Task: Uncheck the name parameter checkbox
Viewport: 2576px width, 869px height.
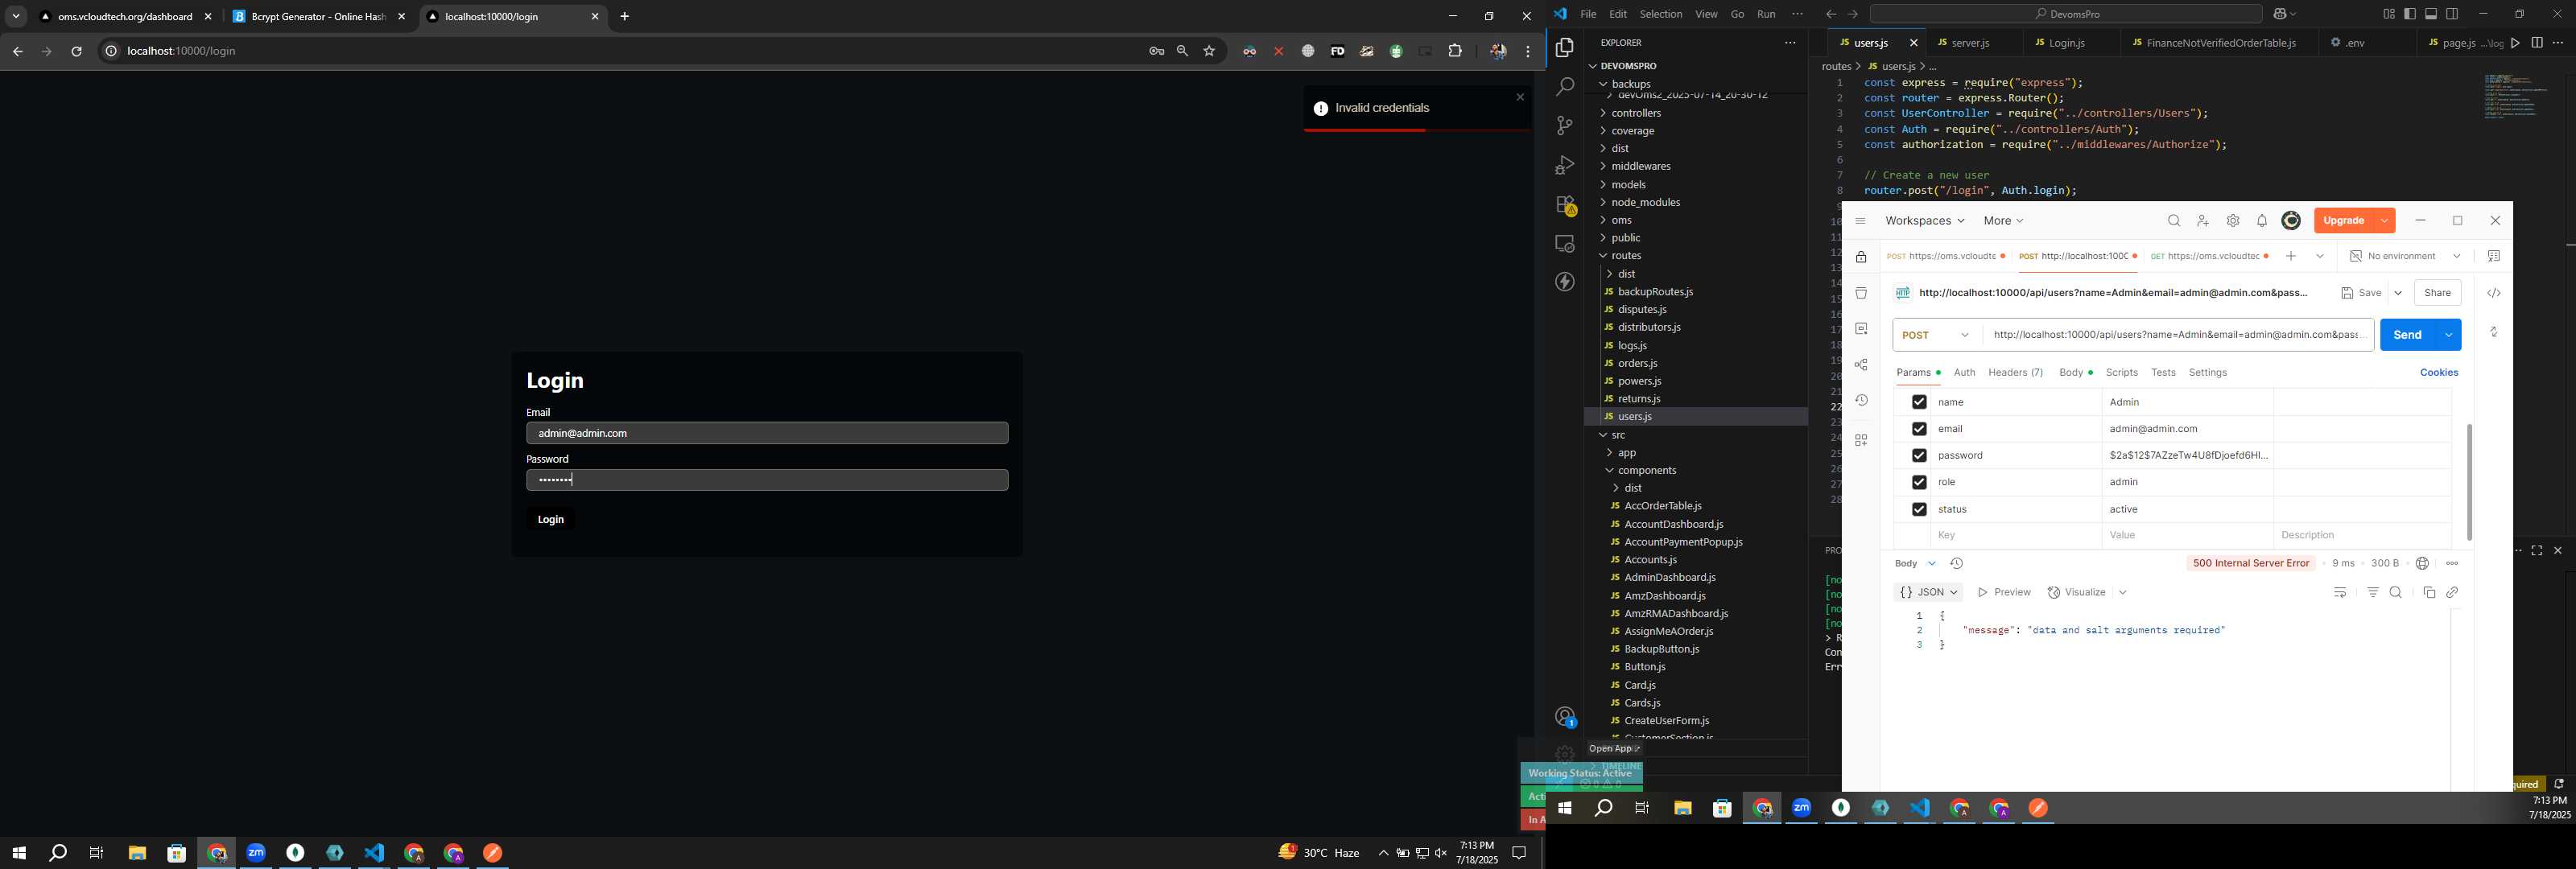Action: coord(1918,402)
